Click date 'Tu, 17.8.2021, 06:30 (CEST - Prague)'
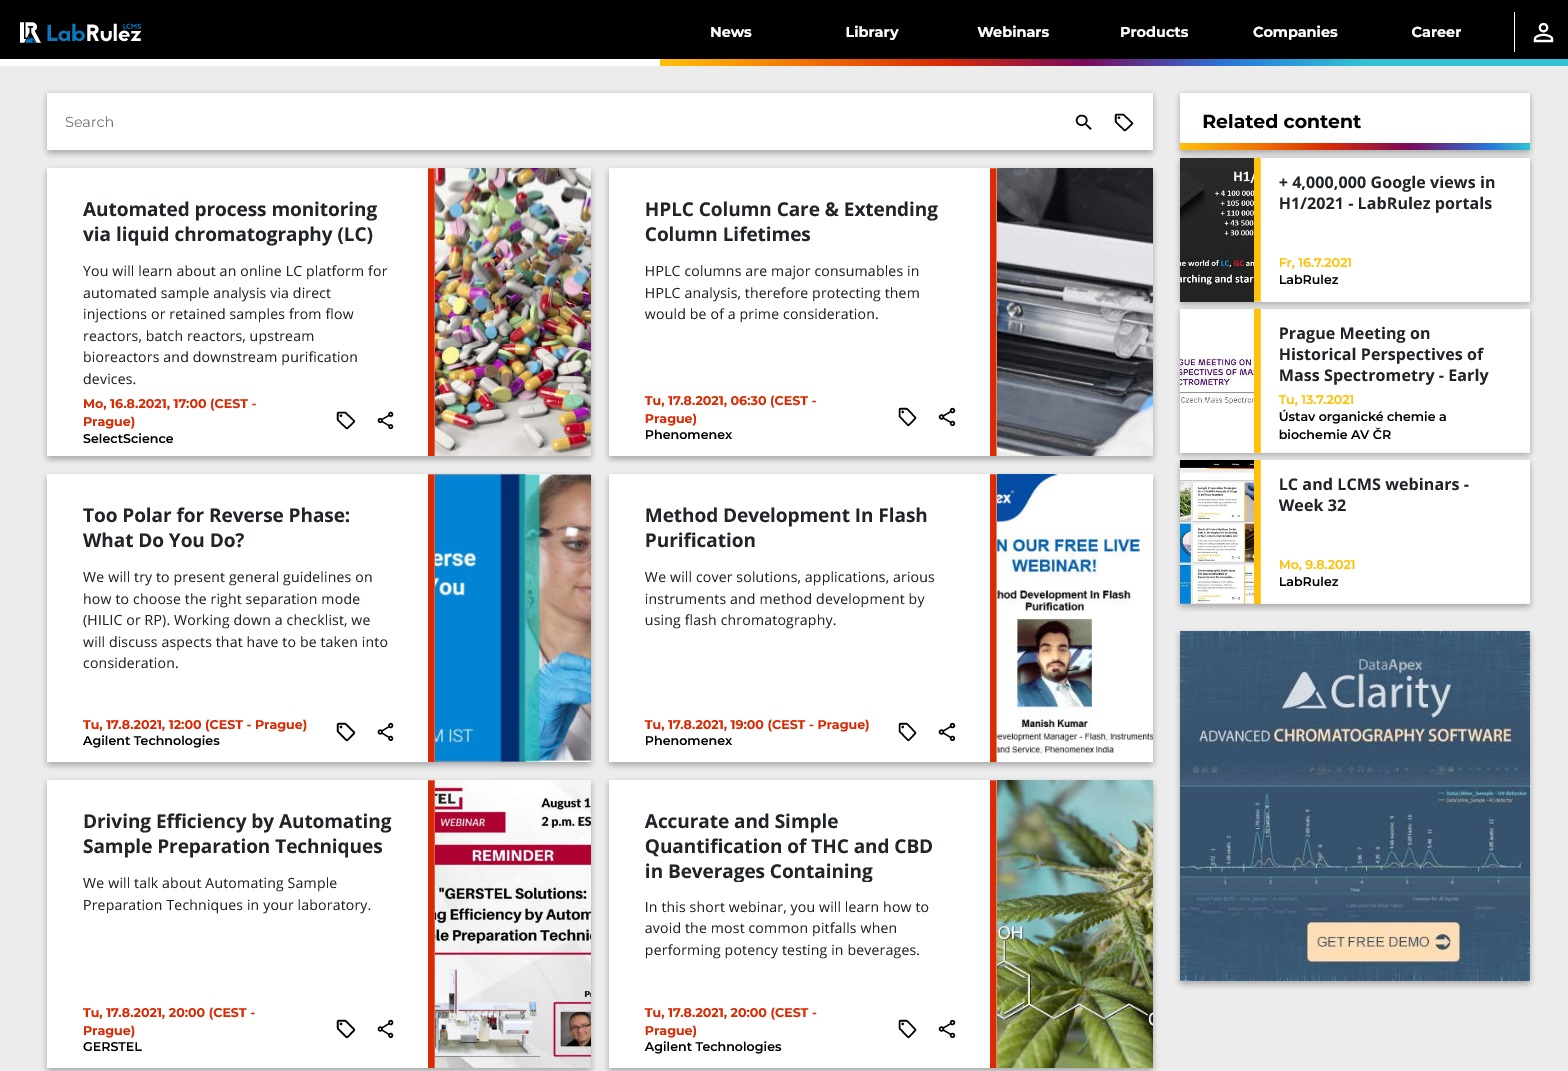Viewport: 1568px width, 1071px height. (731, 410)
